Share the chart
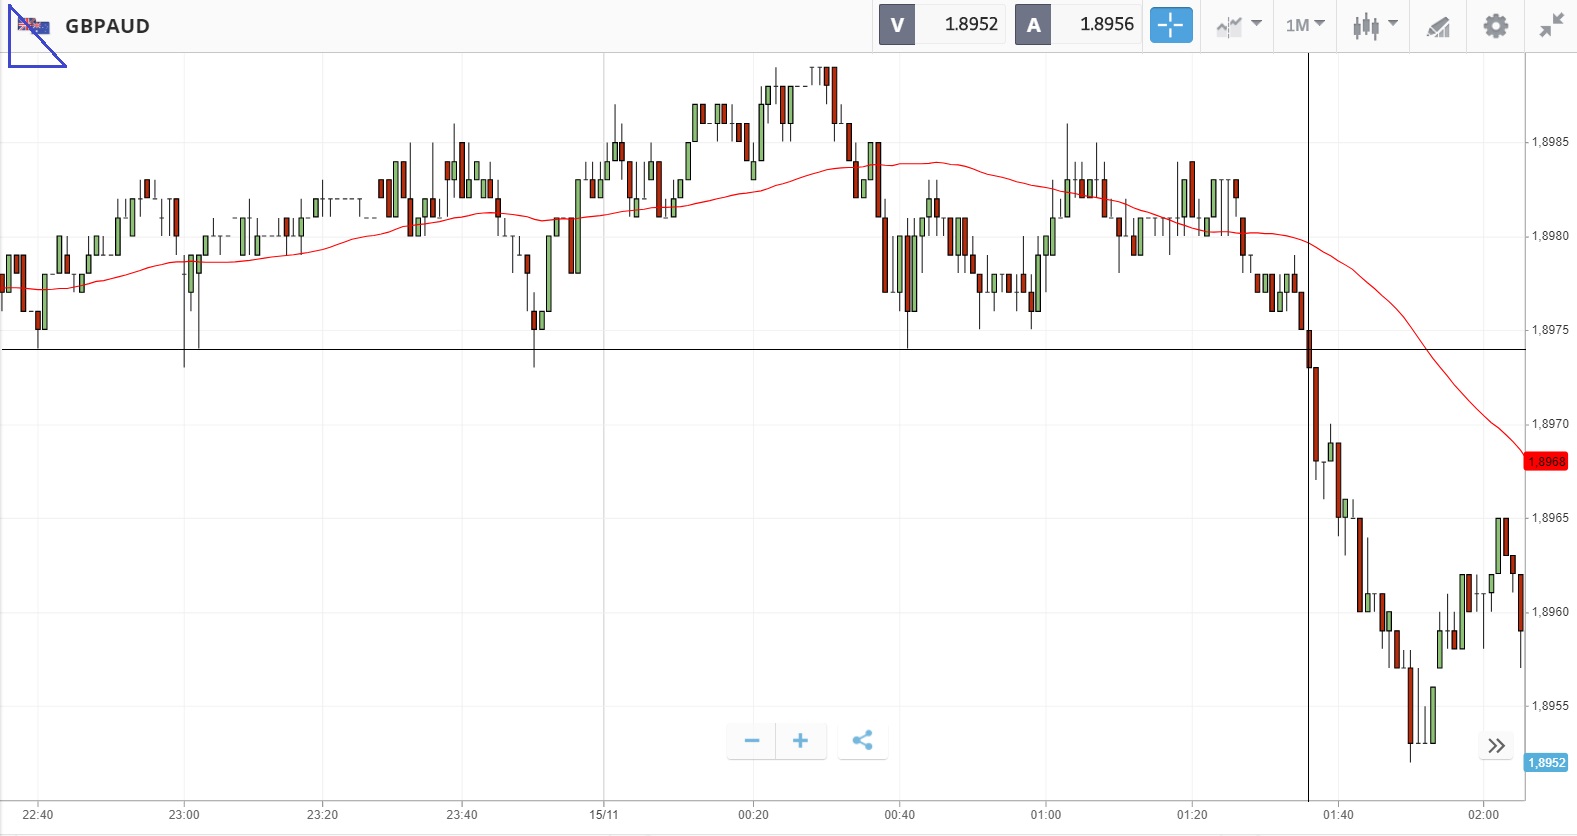This screenshot has width=1577, height=836. pyautogui.click(x=862, y=741)
